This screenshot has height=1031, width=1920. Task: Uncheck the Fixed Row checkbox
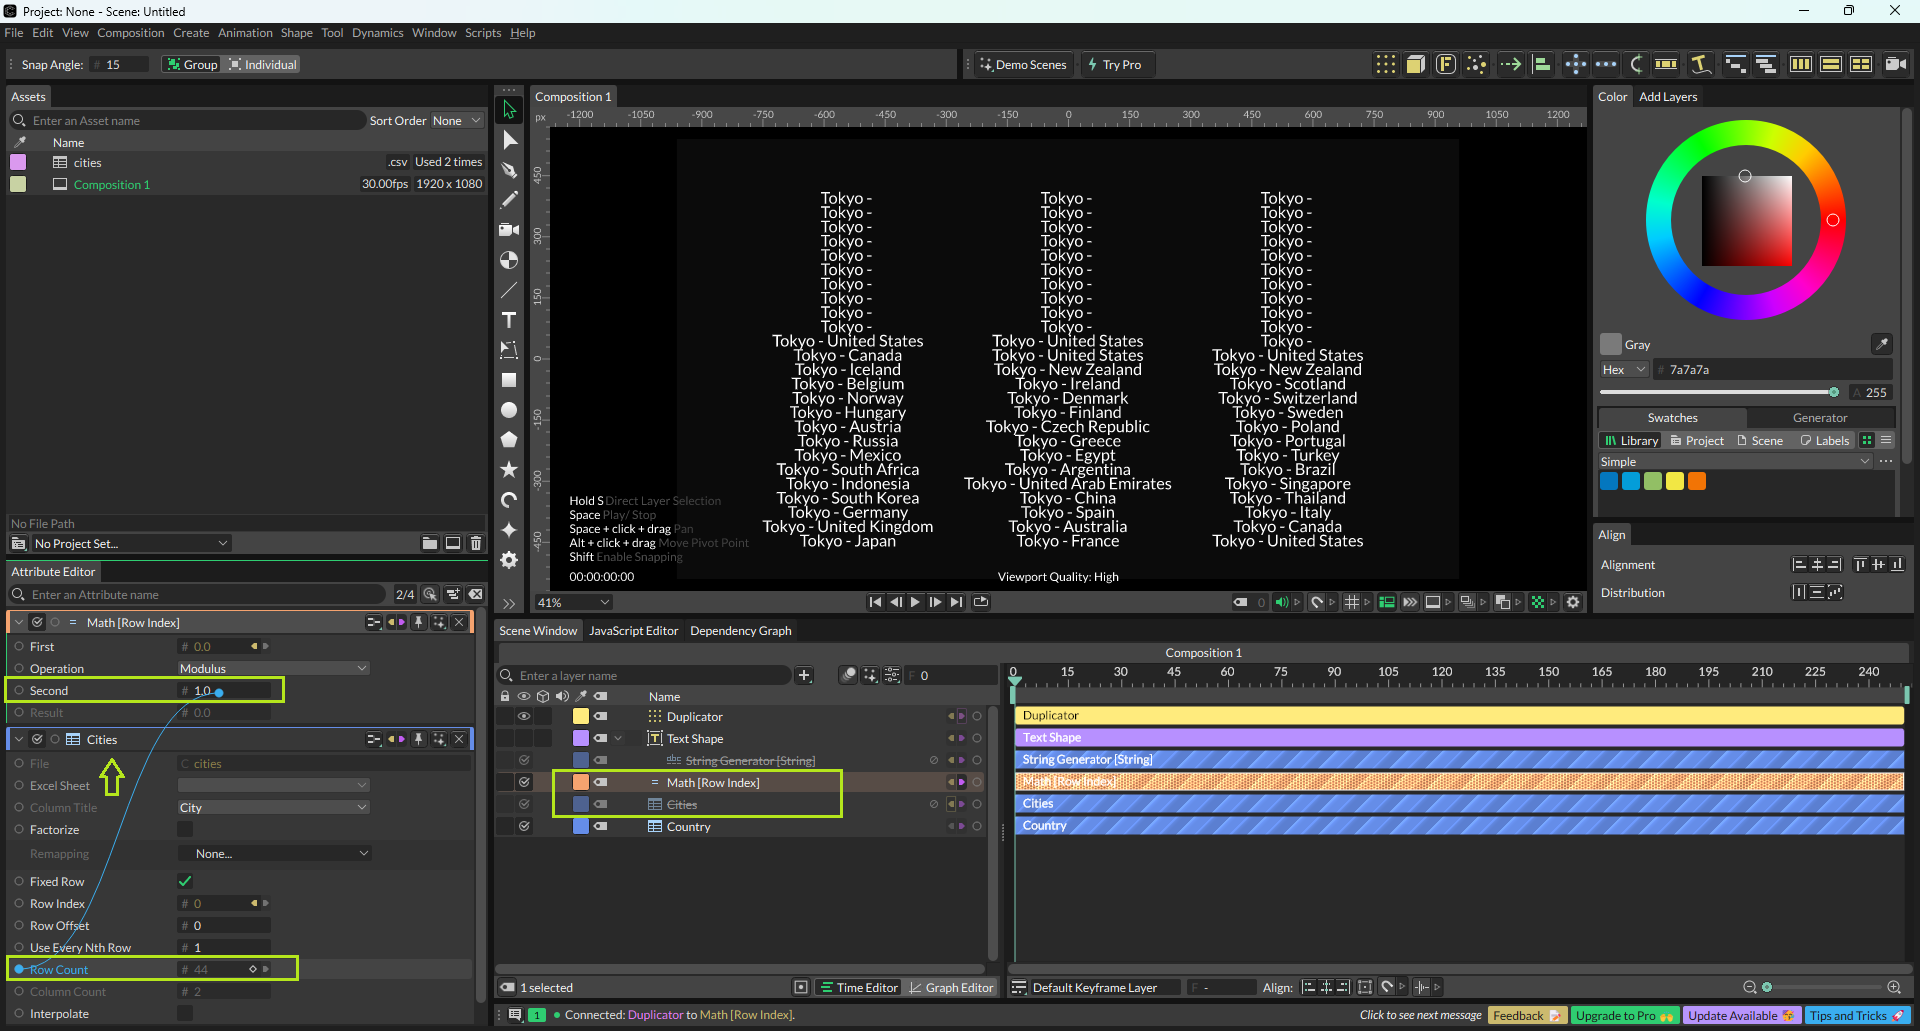pos(185,881)
